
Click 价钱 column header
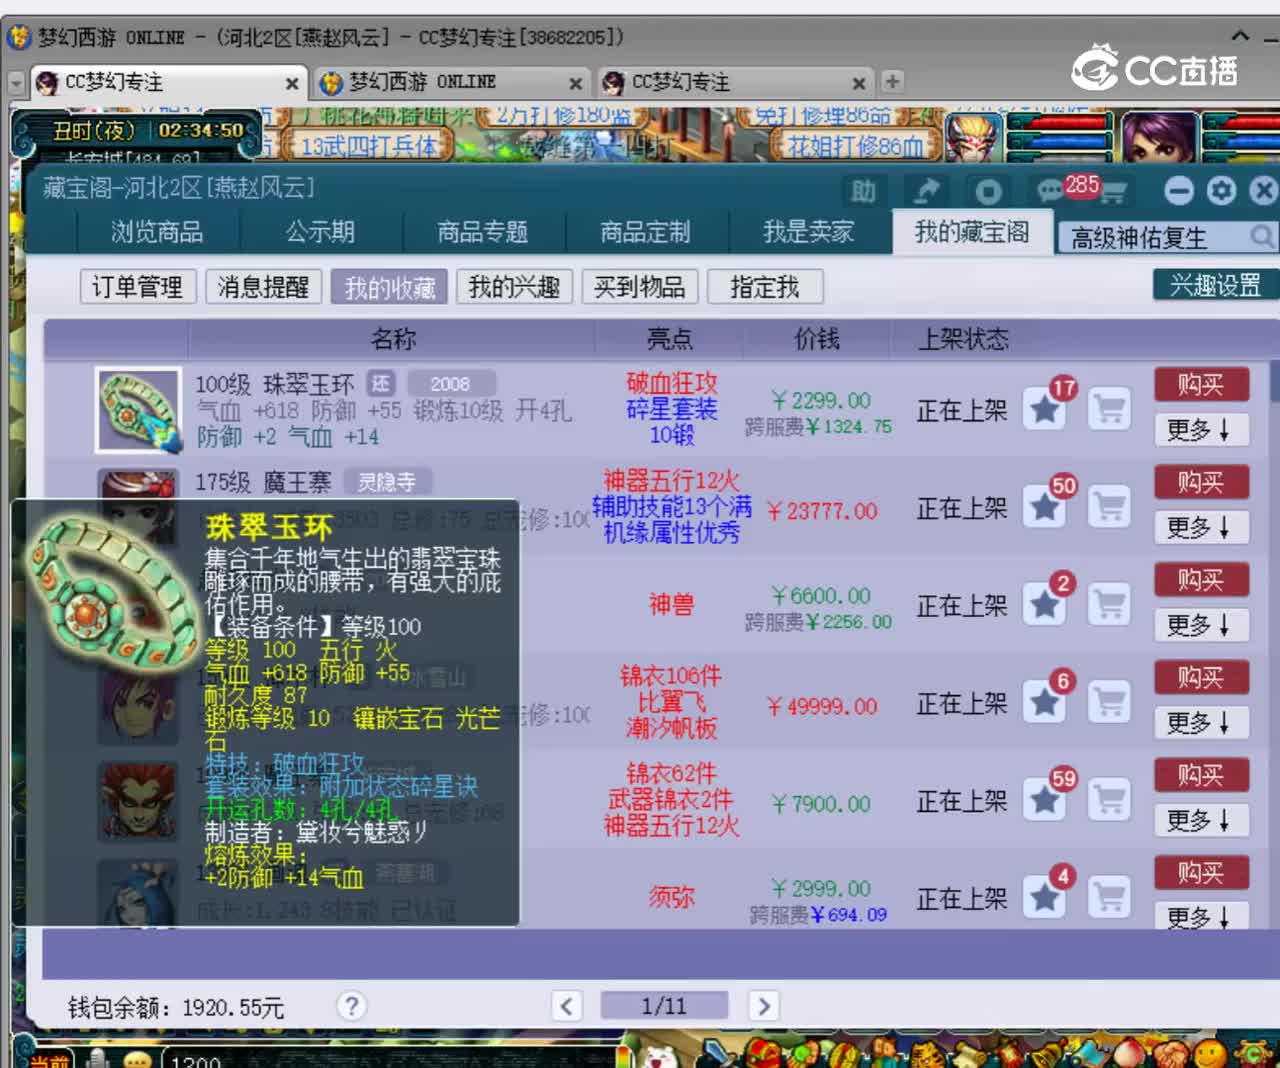pyautogui.click(x=816, y=339)
